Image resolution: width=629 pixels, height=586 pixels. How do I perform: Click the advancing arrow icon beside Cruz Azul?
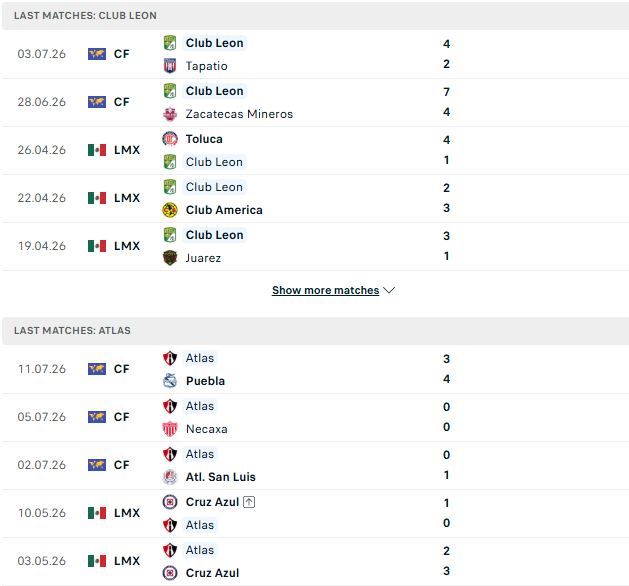249,502
